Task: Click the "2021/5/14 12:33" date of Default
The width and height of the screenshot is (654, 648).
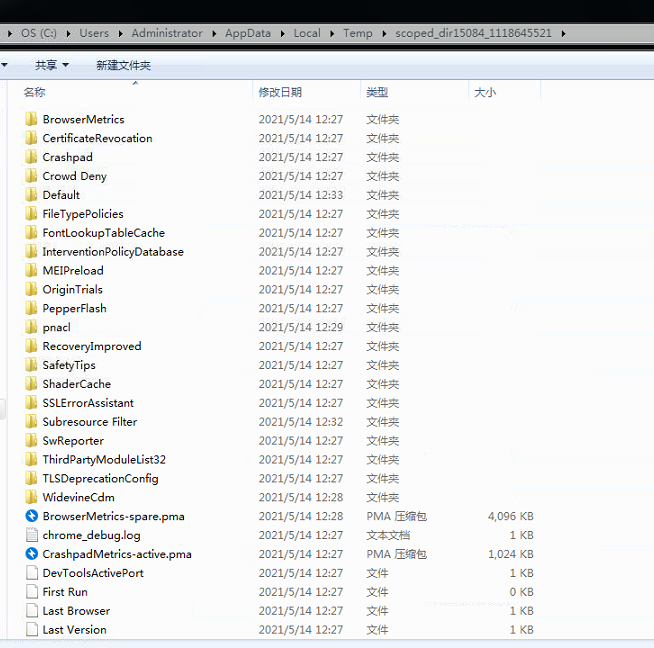Action: coord(301,195)
